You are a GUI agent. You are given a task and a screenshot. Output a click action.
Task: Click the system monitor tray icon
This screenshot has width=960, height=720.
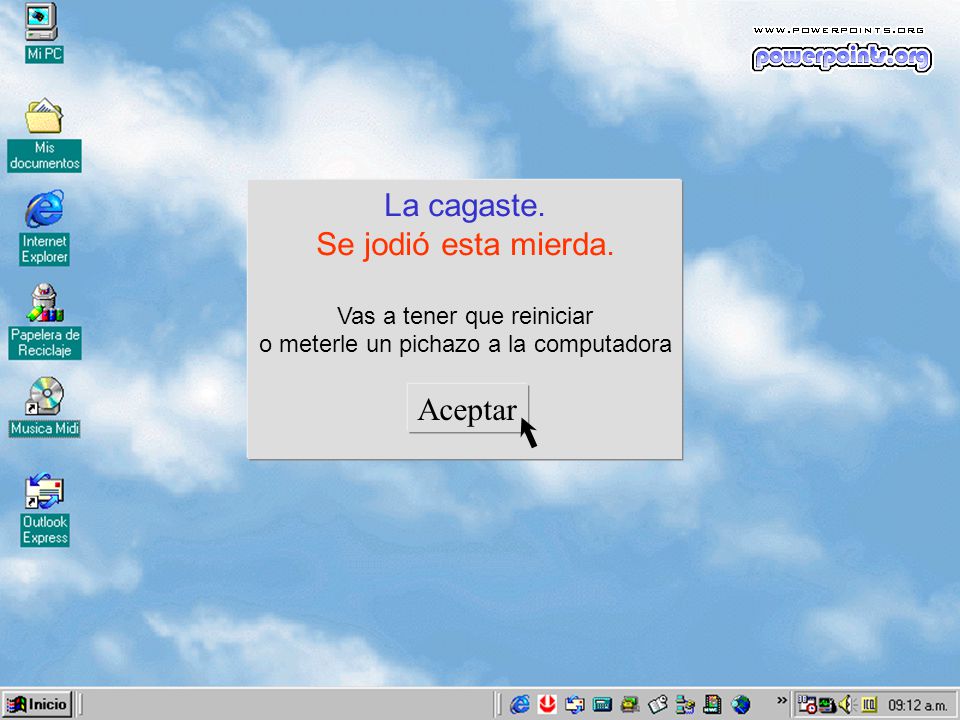coord(827,705)
